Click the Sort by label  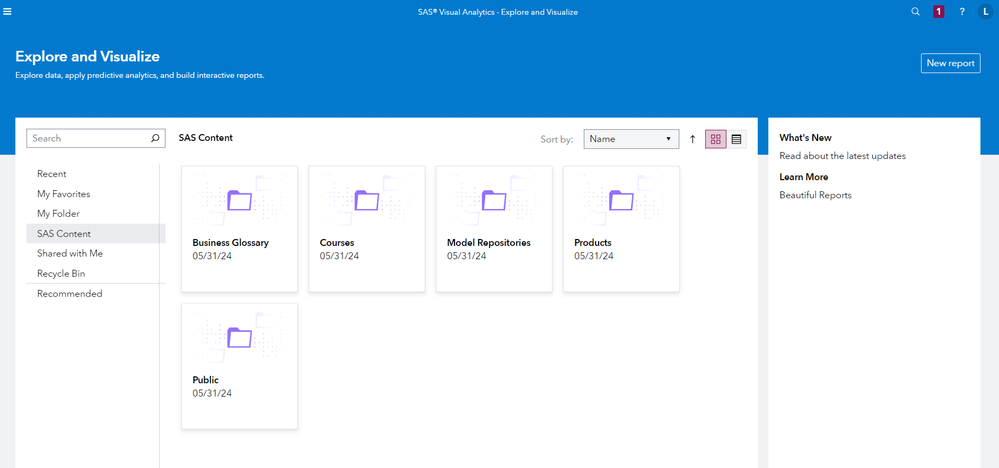coord(557,139)
